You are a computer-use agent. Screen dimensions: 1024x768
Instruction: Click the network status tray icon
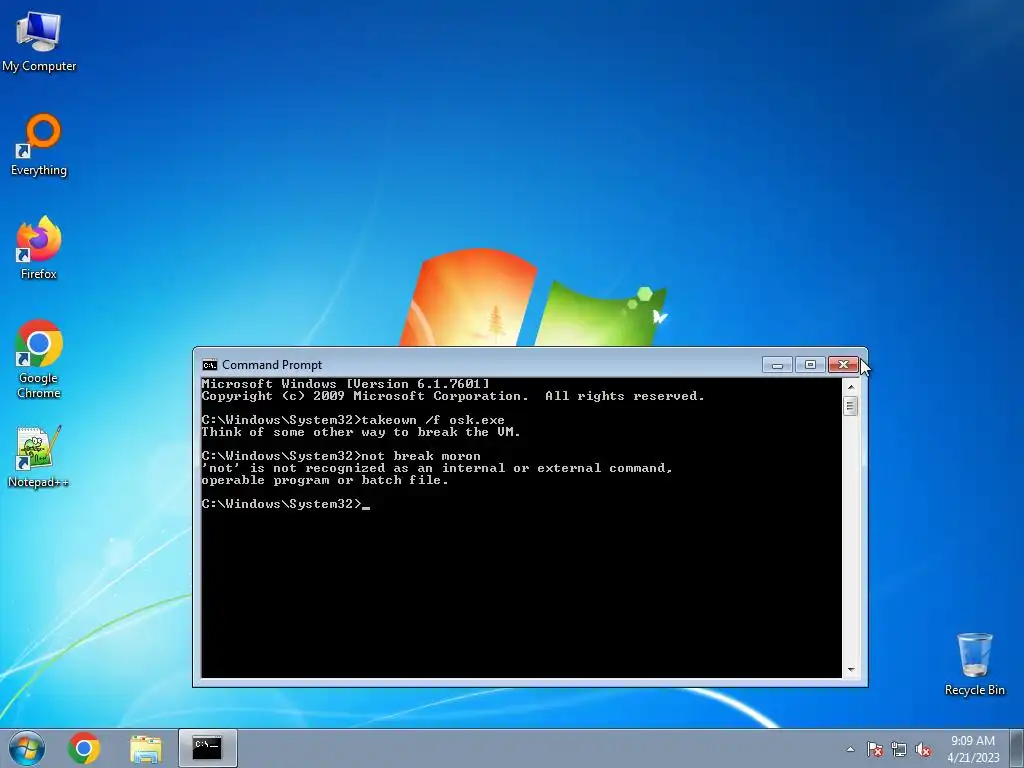(899, 749)
